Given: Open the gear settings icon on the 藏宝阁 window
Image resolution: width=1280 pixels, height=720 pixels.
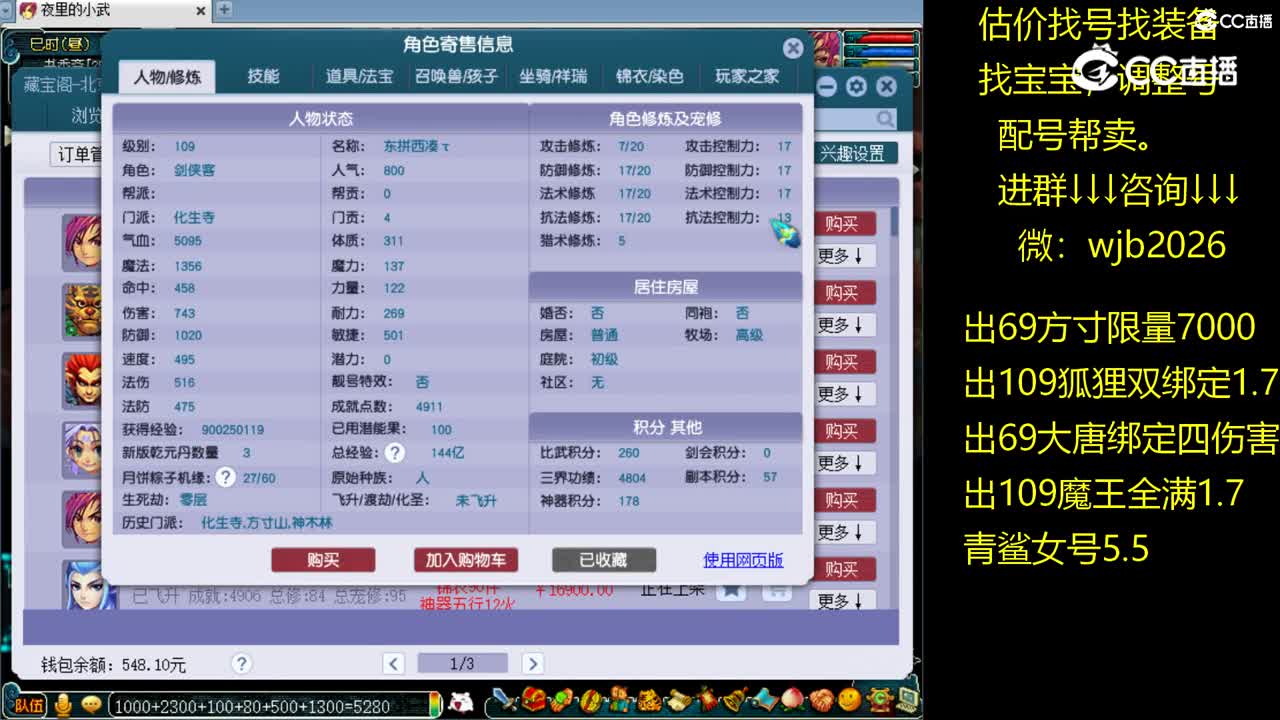Looking at the screenshot, I should [856, 87].
